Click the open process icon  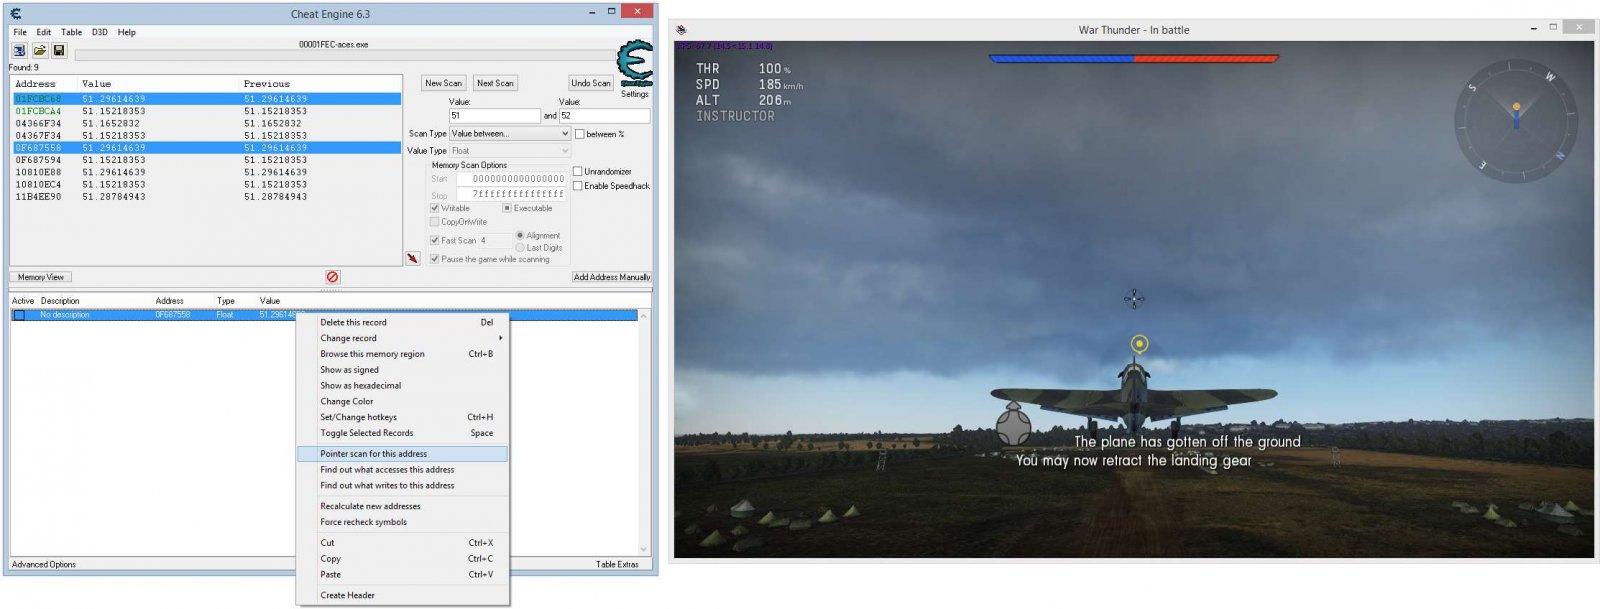click(x=19, y=50)
